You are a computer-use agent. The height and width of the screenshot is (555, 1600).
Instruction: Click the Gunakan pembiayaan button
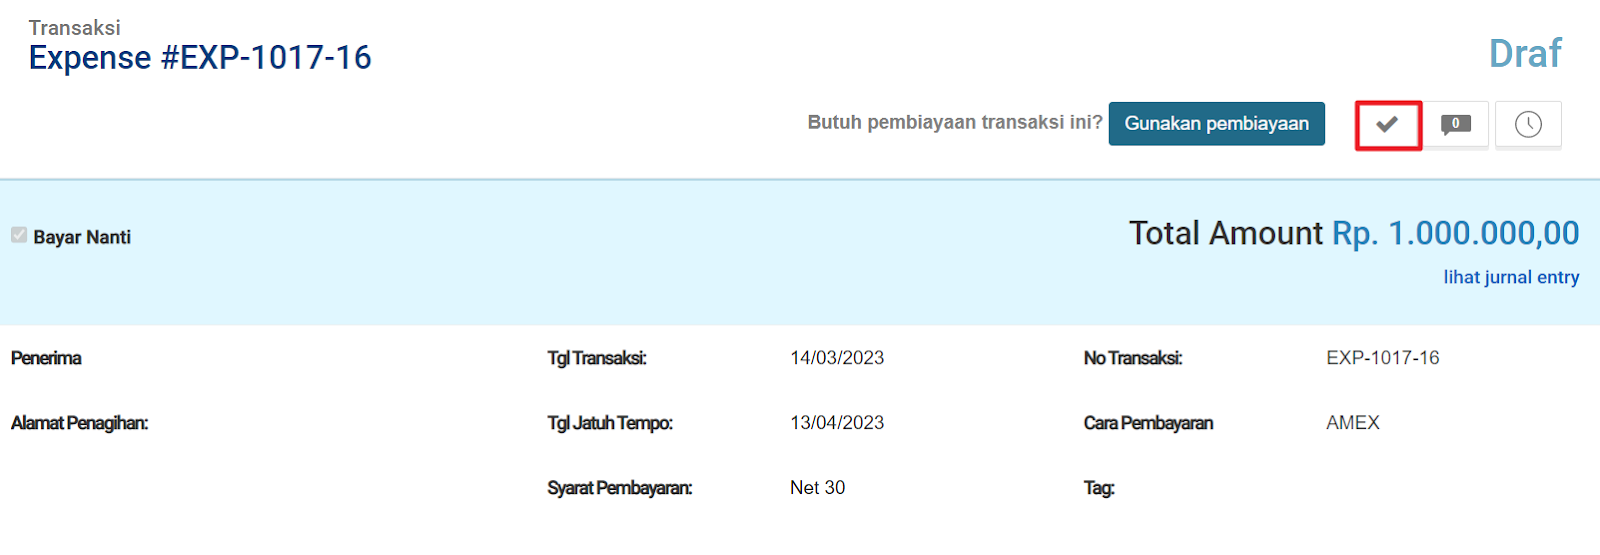pos(1217,124)
